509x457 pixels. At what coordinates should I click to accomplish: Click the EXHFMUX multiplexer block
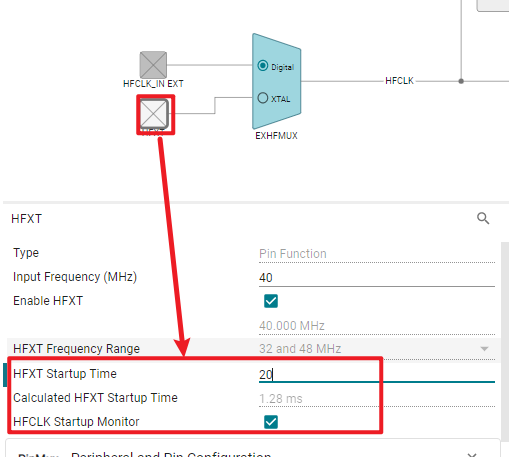pyautogui.click(x=276, y=81)
